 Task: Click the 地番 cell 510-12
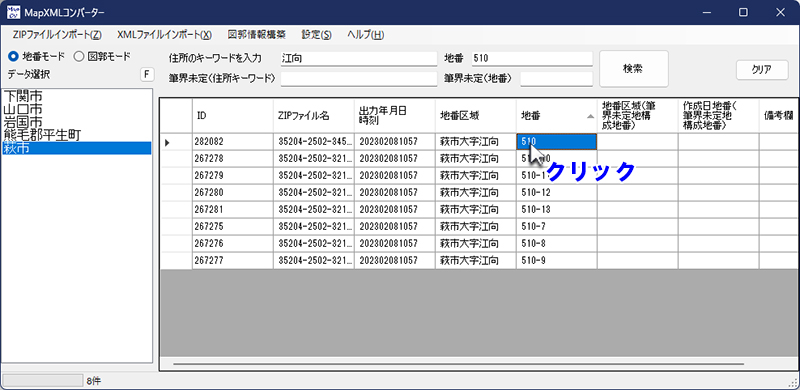pos(557,192)
